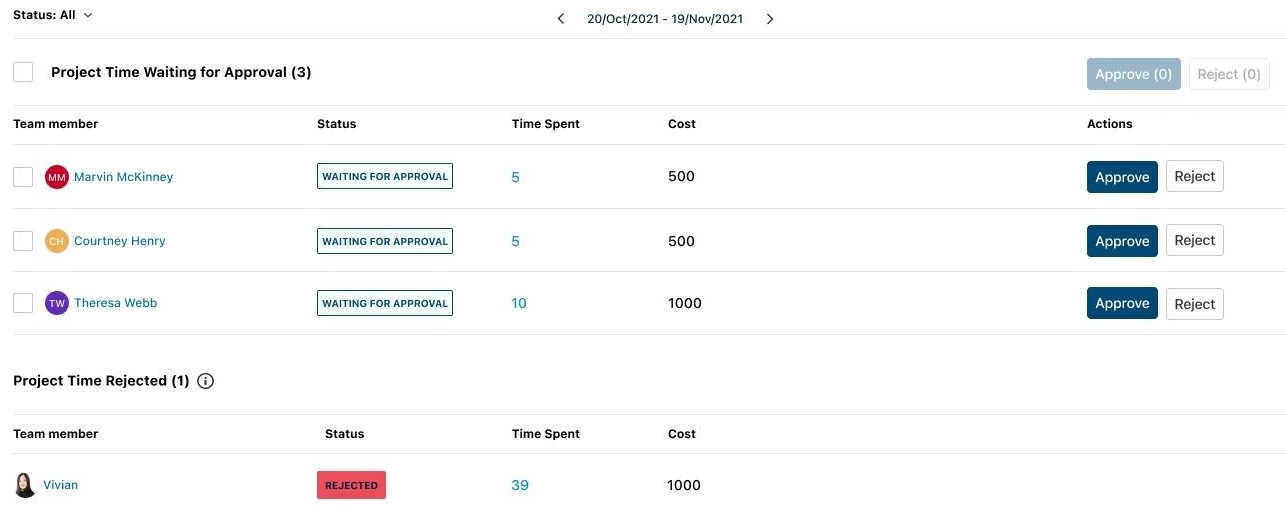This screenshot has width=1285, height=513.
Task: Check the Courtney Henry row checkbox
Action: pos(23,241)
